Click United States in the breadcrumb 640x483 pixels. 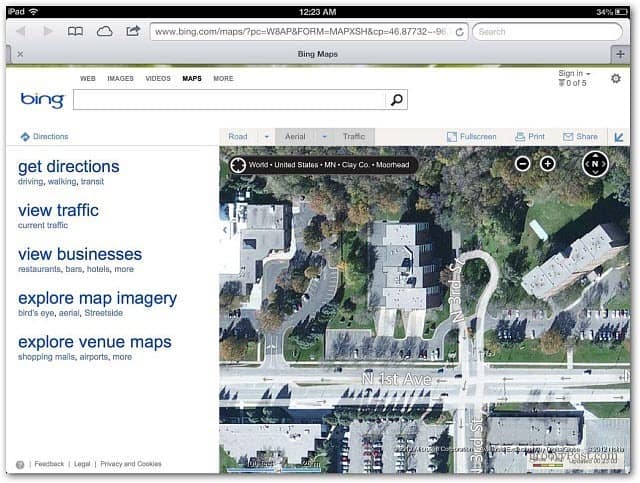pos(296,165)
